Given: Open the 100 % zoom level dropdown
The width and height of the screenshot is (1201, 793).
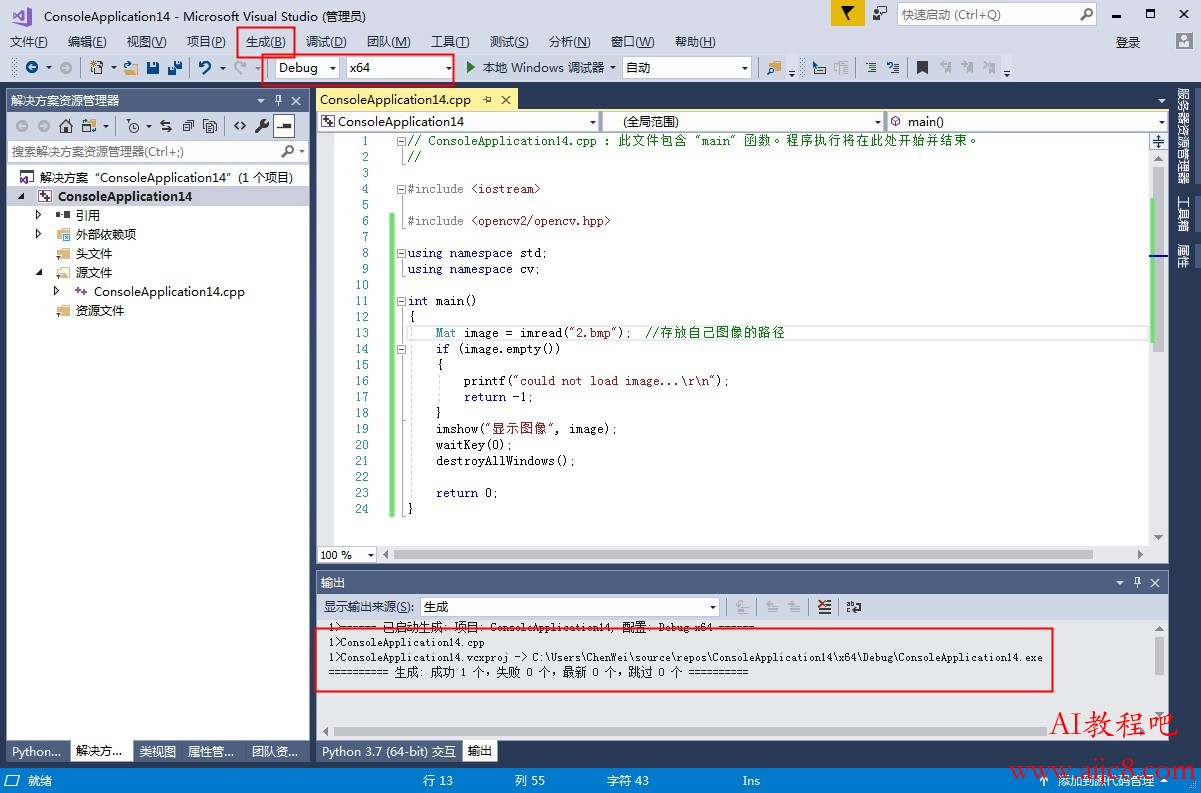Looking at the screenshot, I should (x=347, y=554).
